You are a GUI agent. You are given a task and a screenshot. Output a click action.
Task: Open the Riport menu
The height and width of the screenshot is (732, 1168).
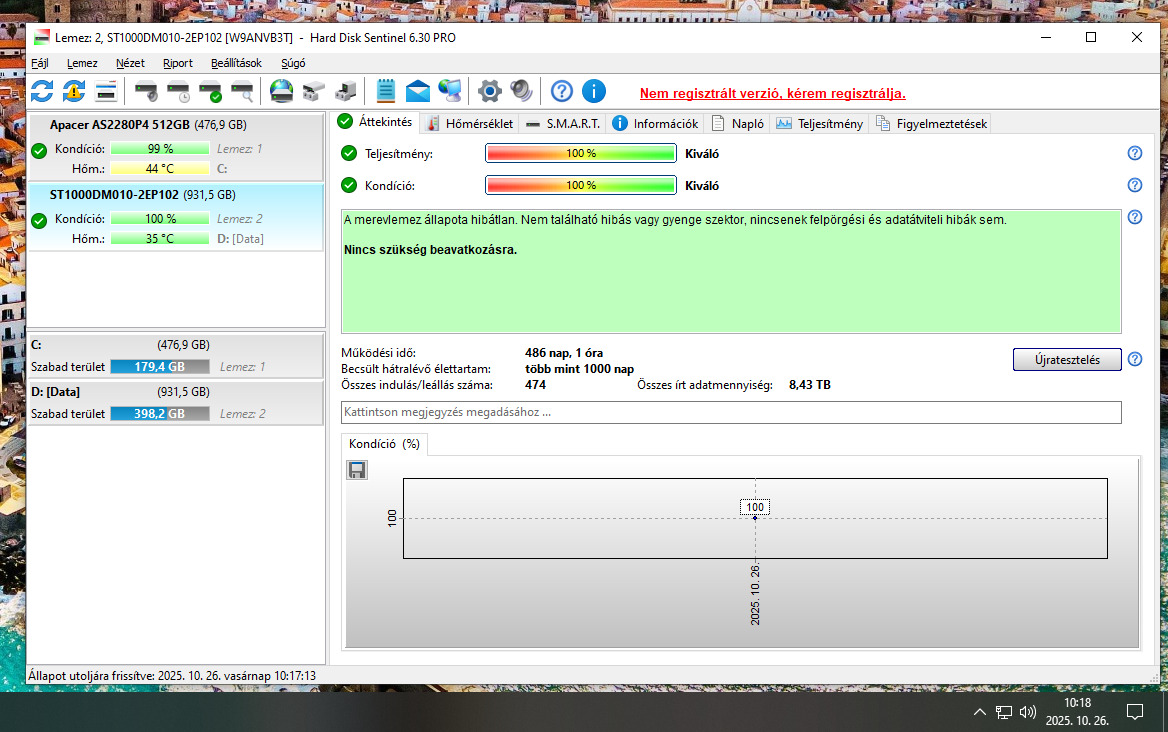pos(178,63)
